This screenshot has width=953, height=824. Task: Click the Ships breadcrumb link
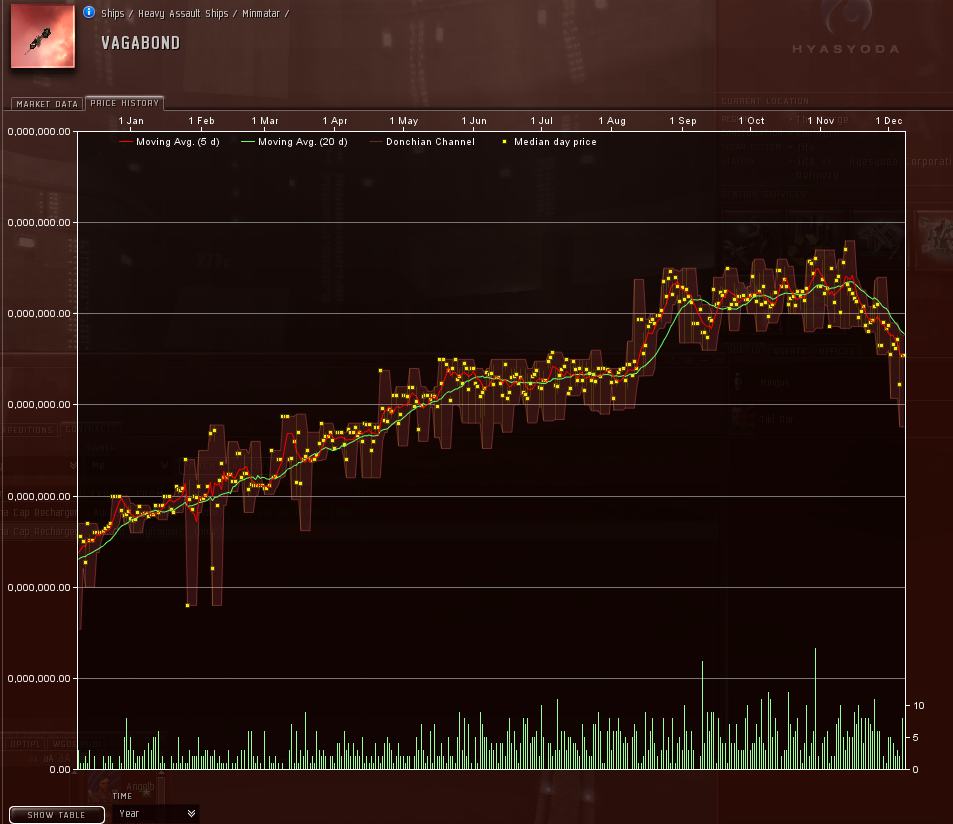coord(112,13)
